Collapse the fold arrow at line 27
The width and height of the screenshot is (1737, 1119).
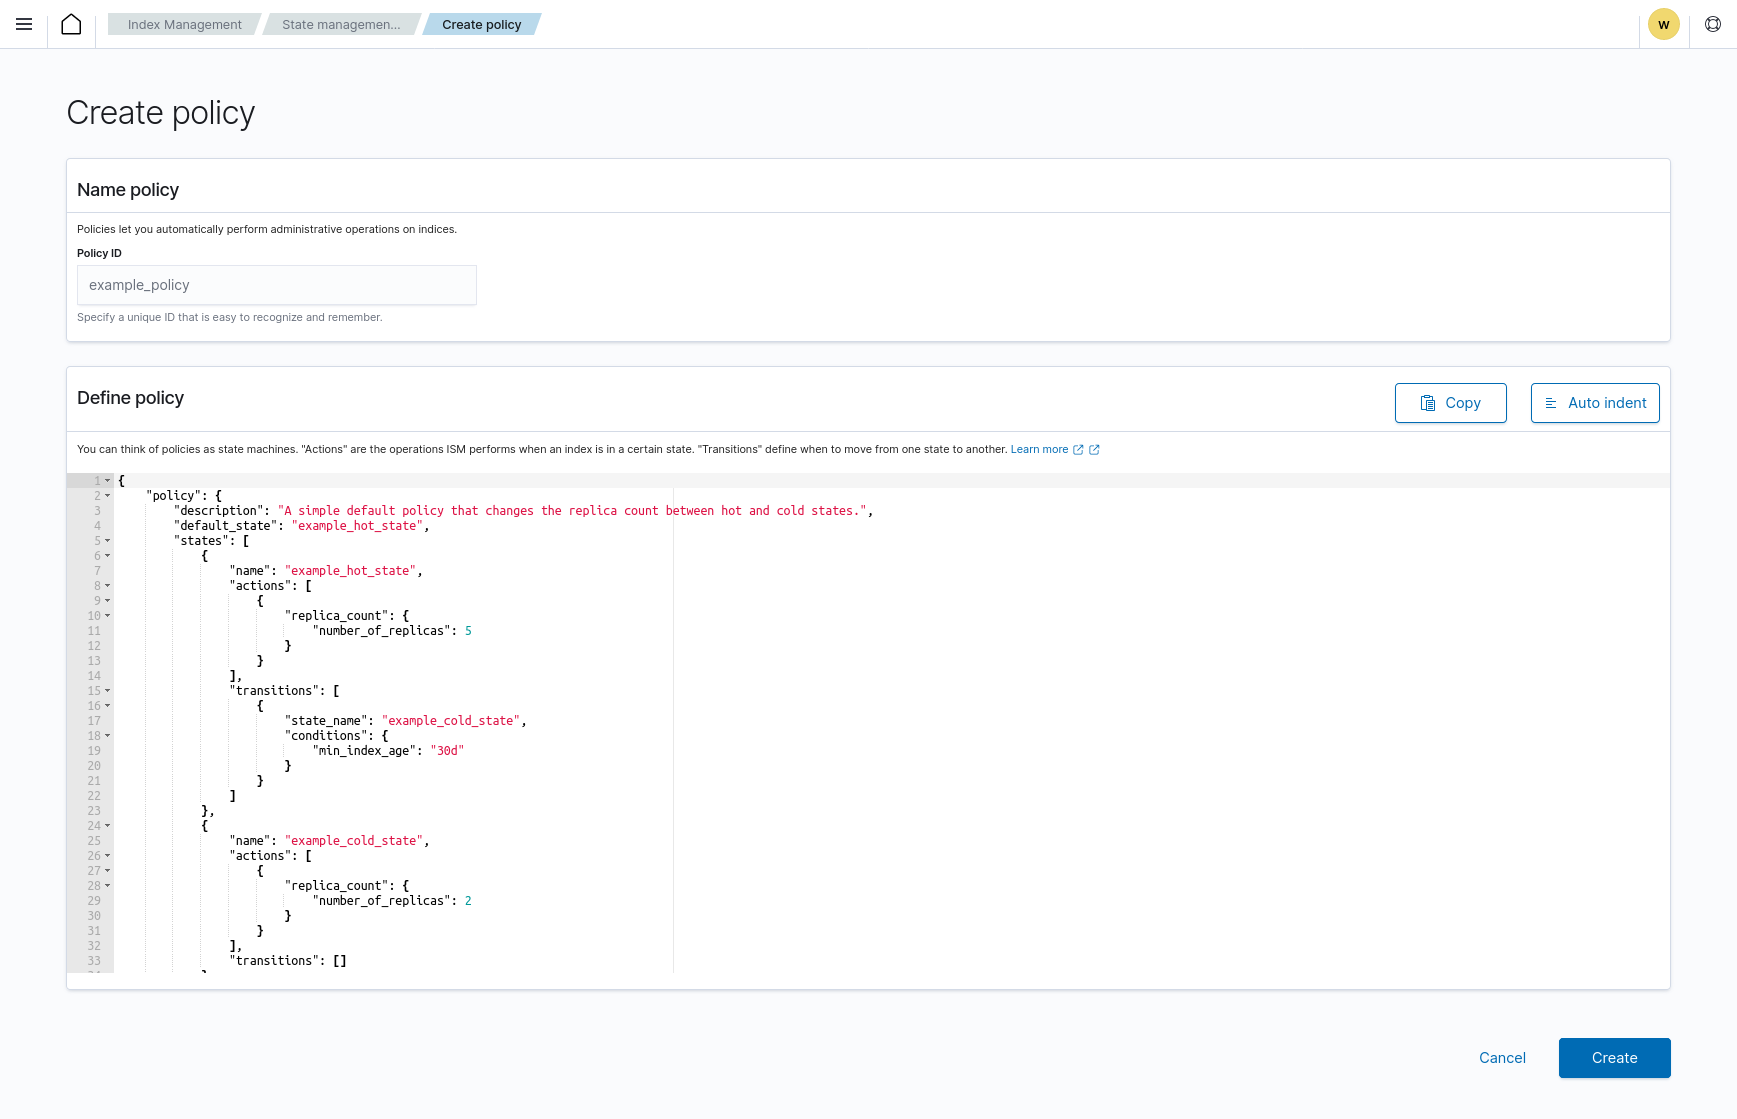tap(108, 871)
